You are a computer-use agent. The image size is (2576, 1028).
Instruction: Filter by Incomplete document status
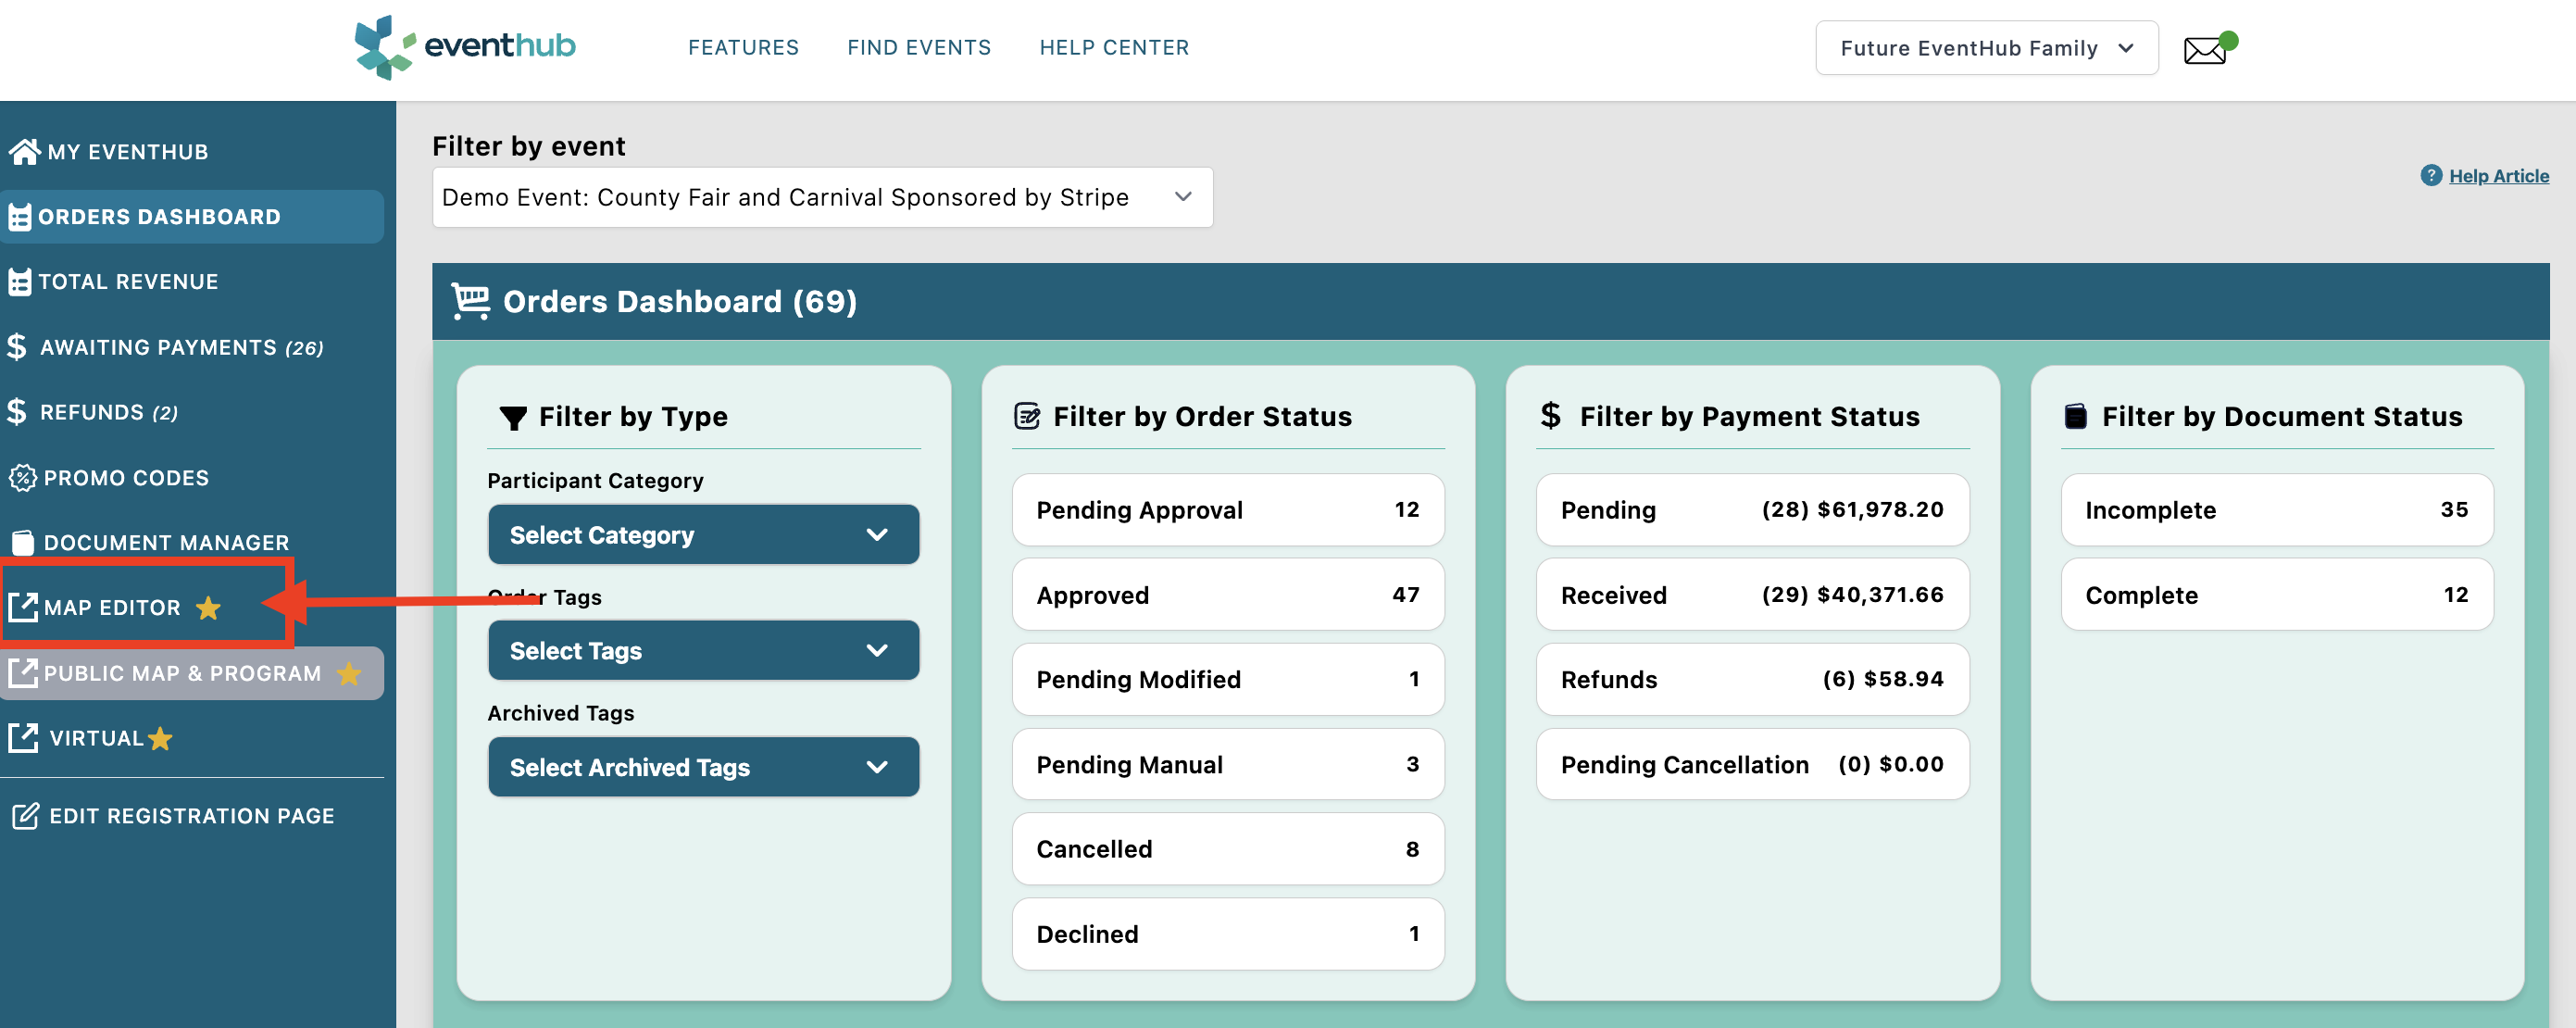[2276, 510]
